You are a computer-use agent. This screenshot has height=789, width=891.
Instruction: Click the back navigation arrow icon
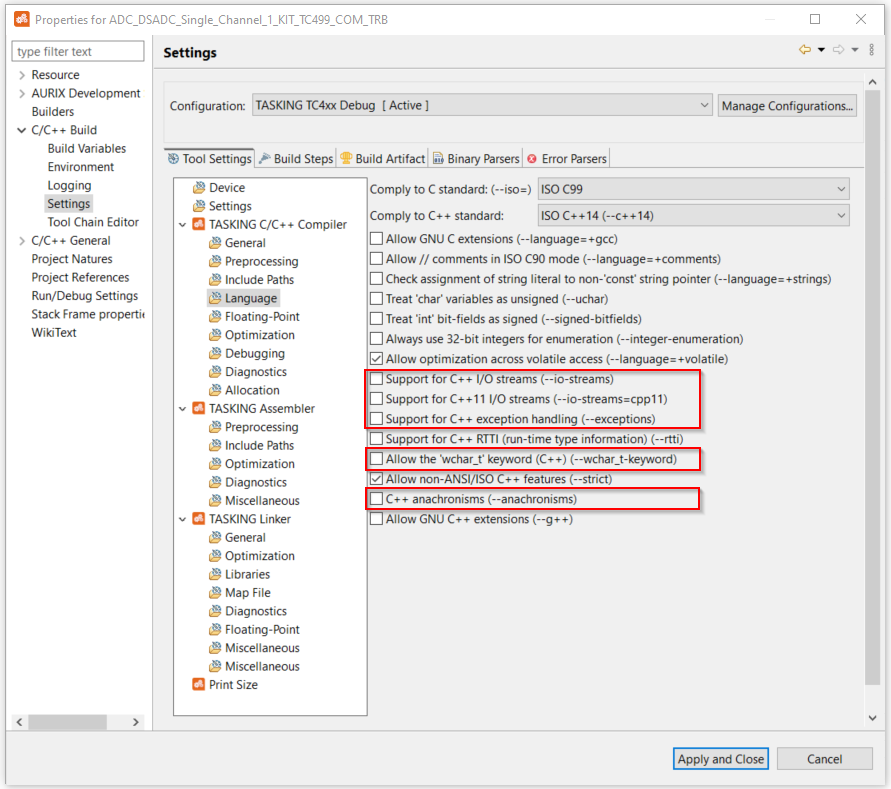(805, 50)
